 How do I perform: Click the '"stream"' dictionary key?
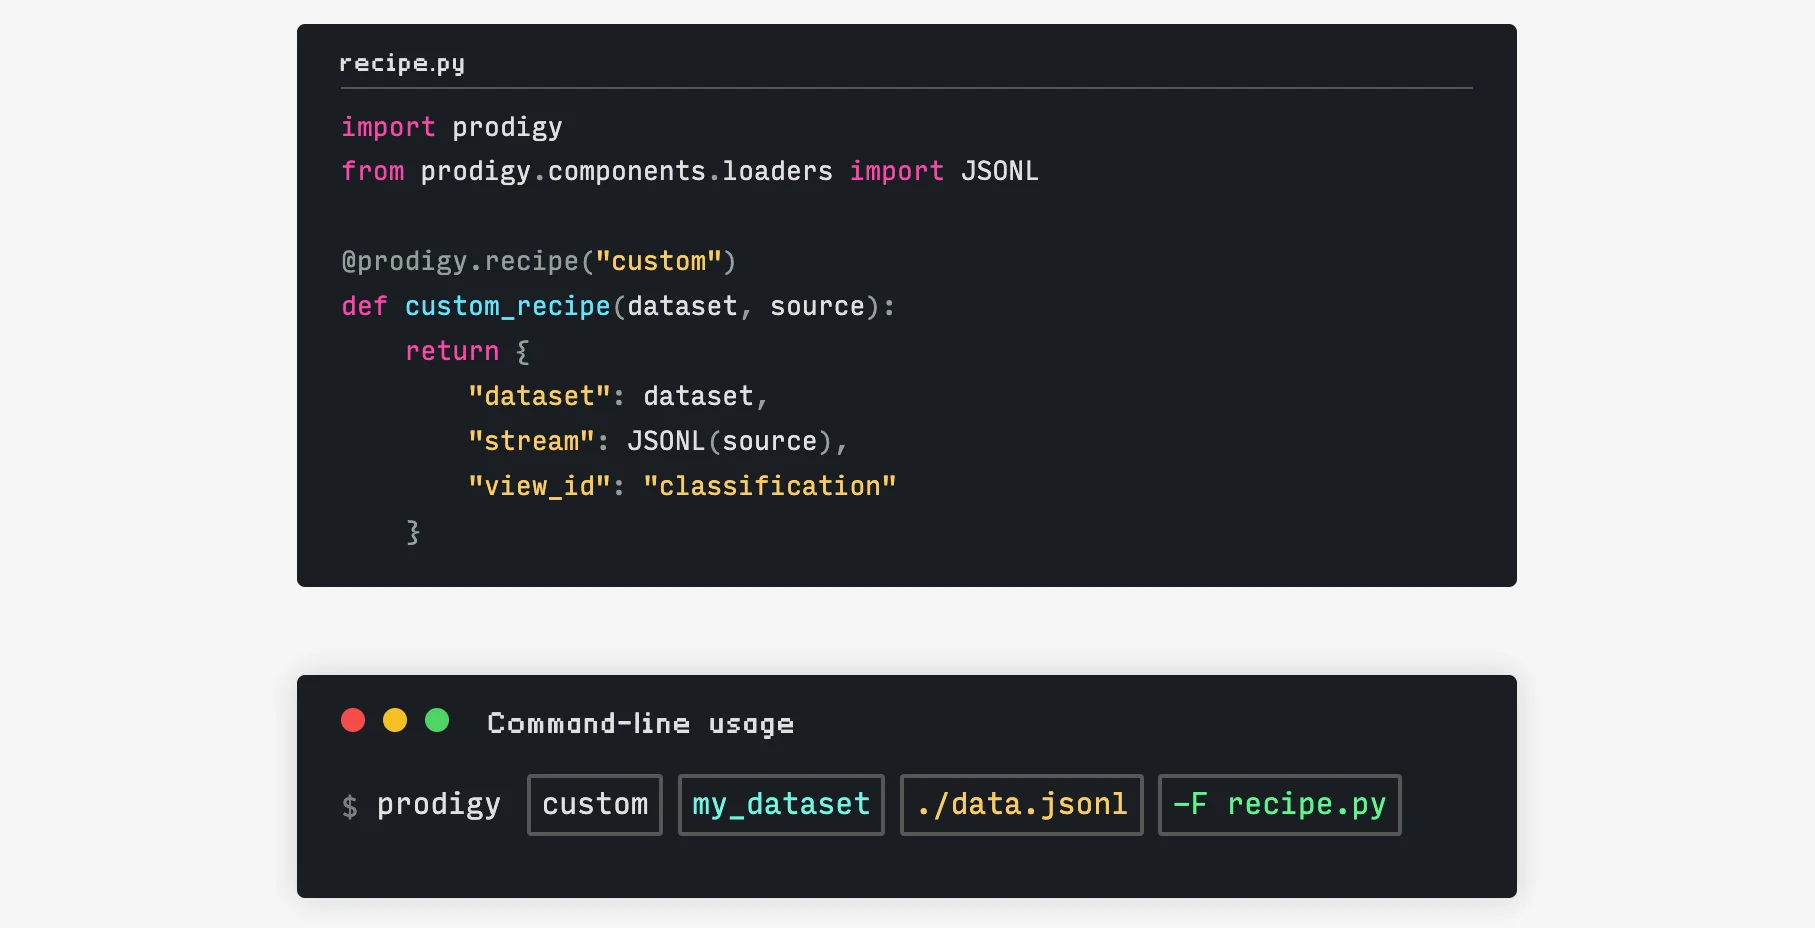click(x=531, y=441)
